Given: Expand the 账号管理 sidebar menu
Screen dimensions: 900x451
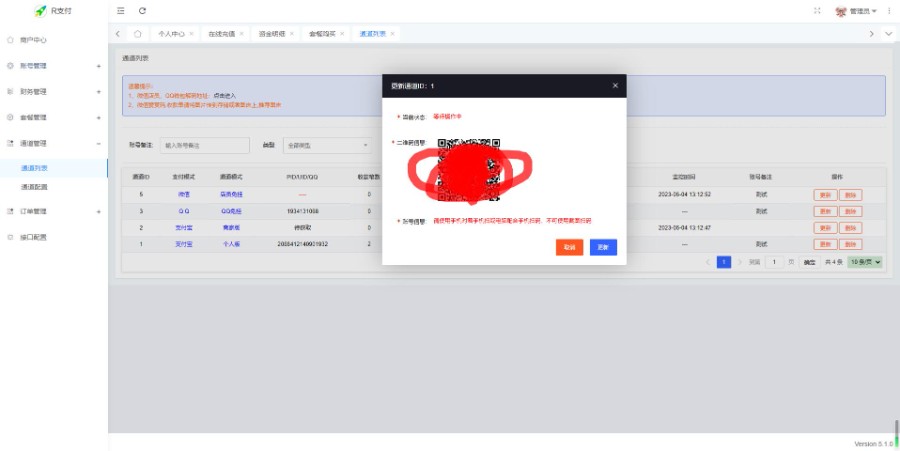Looking at the screenshot, I should pos(53,66).
